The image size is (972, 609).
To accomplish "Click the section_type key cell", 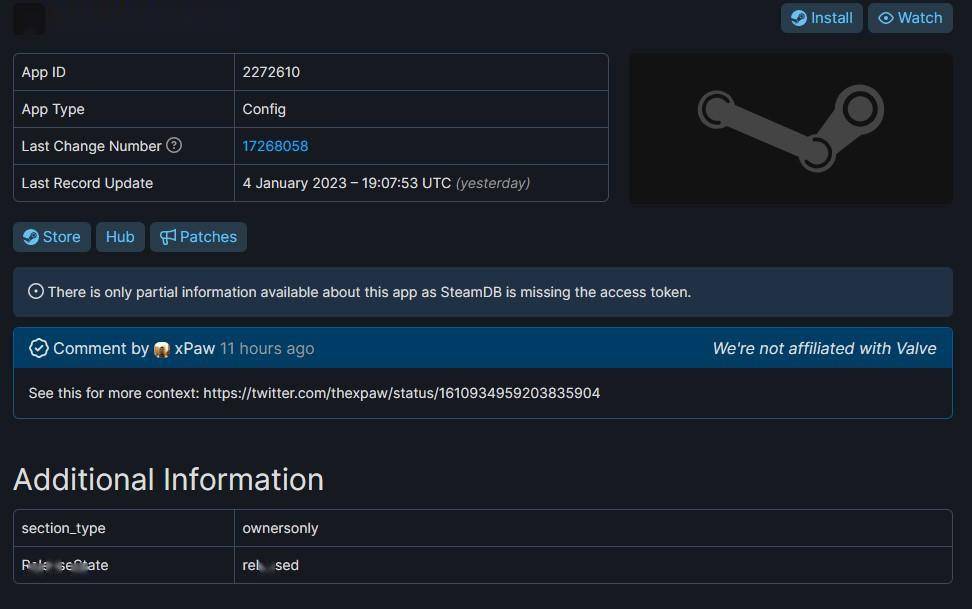I will pyautogui.click(x=124, y=528).
